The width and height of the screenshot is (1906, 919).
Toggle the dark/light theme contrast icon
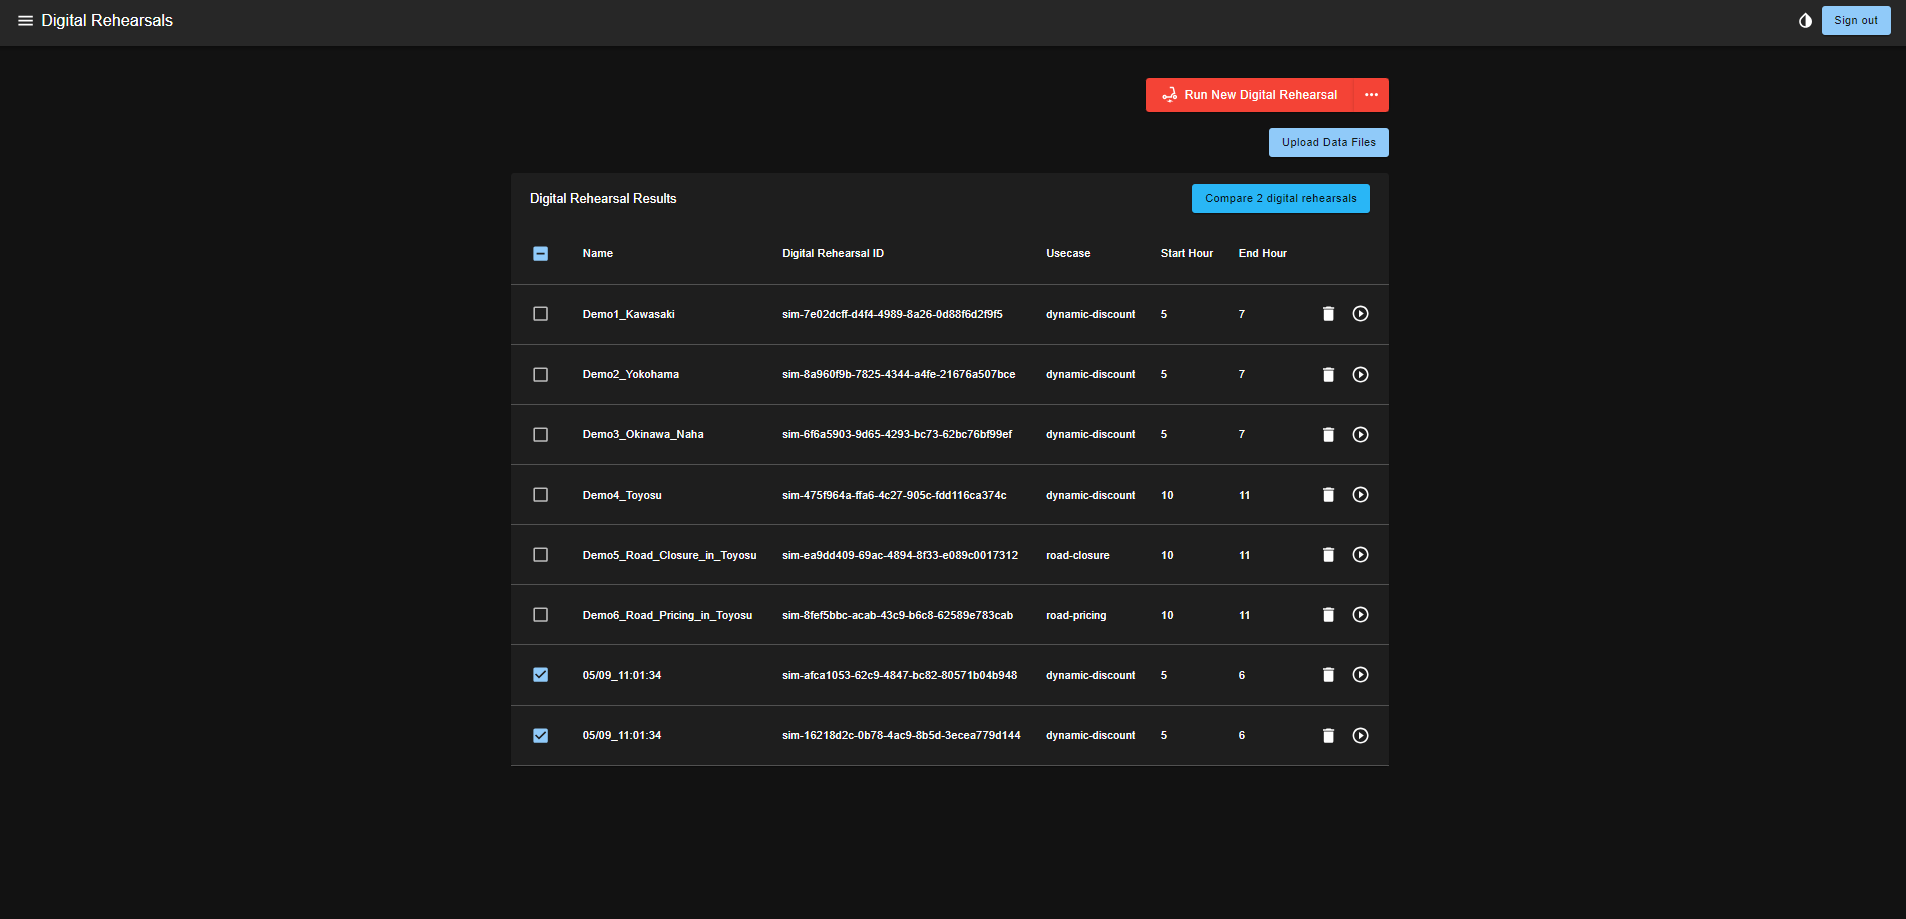tap(1805, 21)
